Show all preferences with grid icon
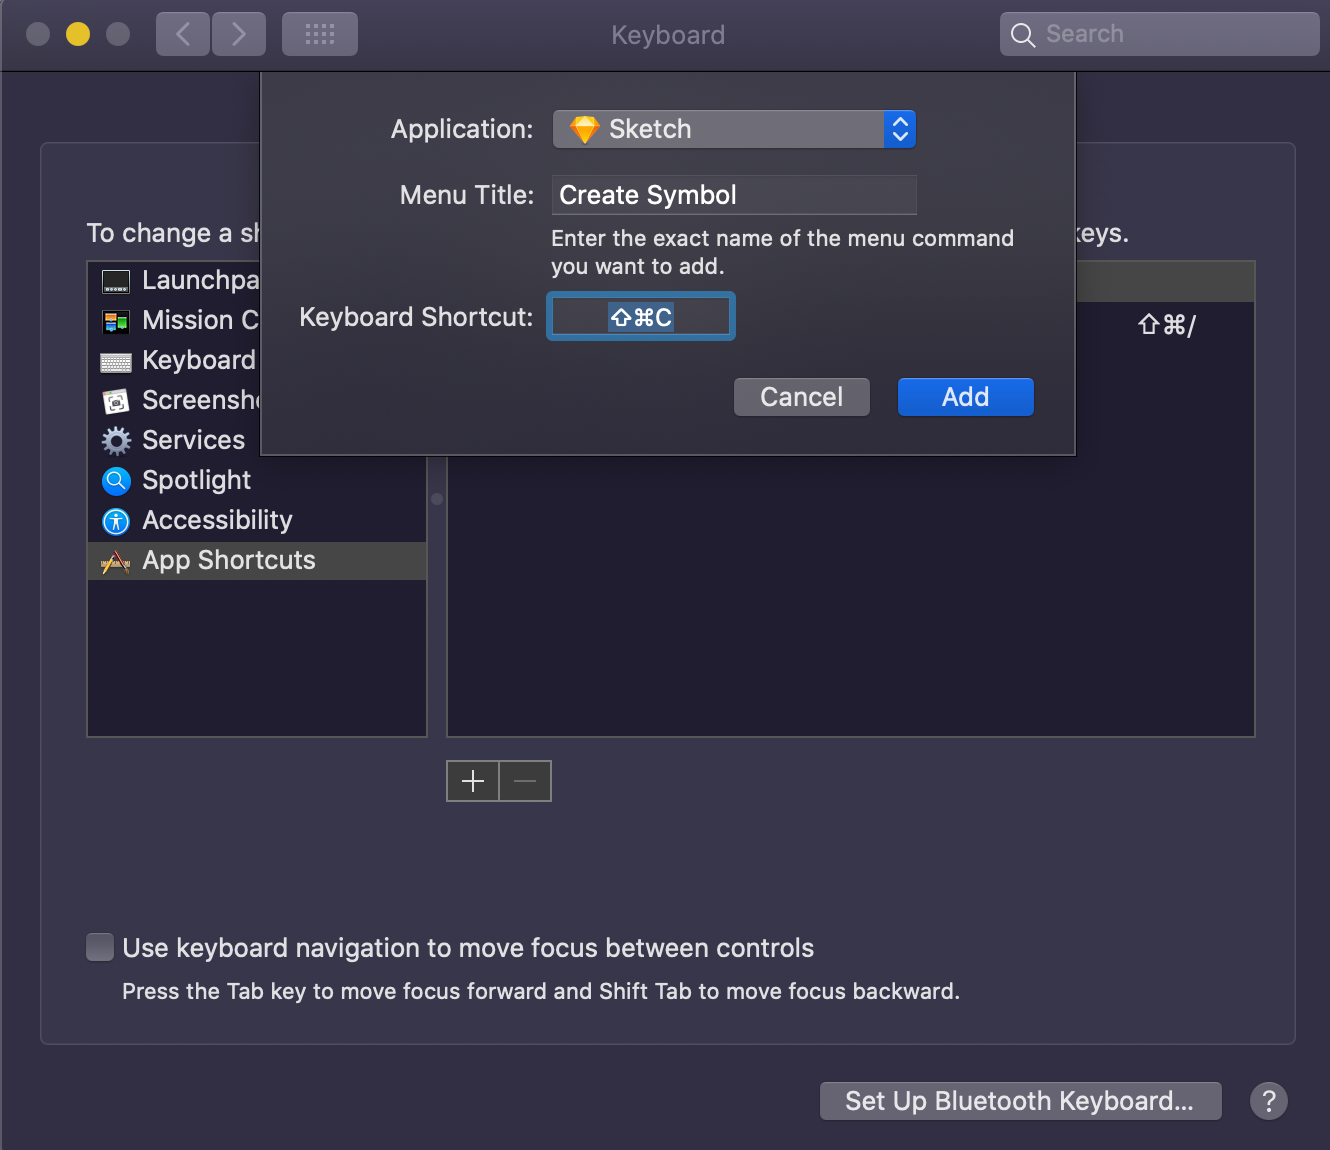 pos(320,34)
